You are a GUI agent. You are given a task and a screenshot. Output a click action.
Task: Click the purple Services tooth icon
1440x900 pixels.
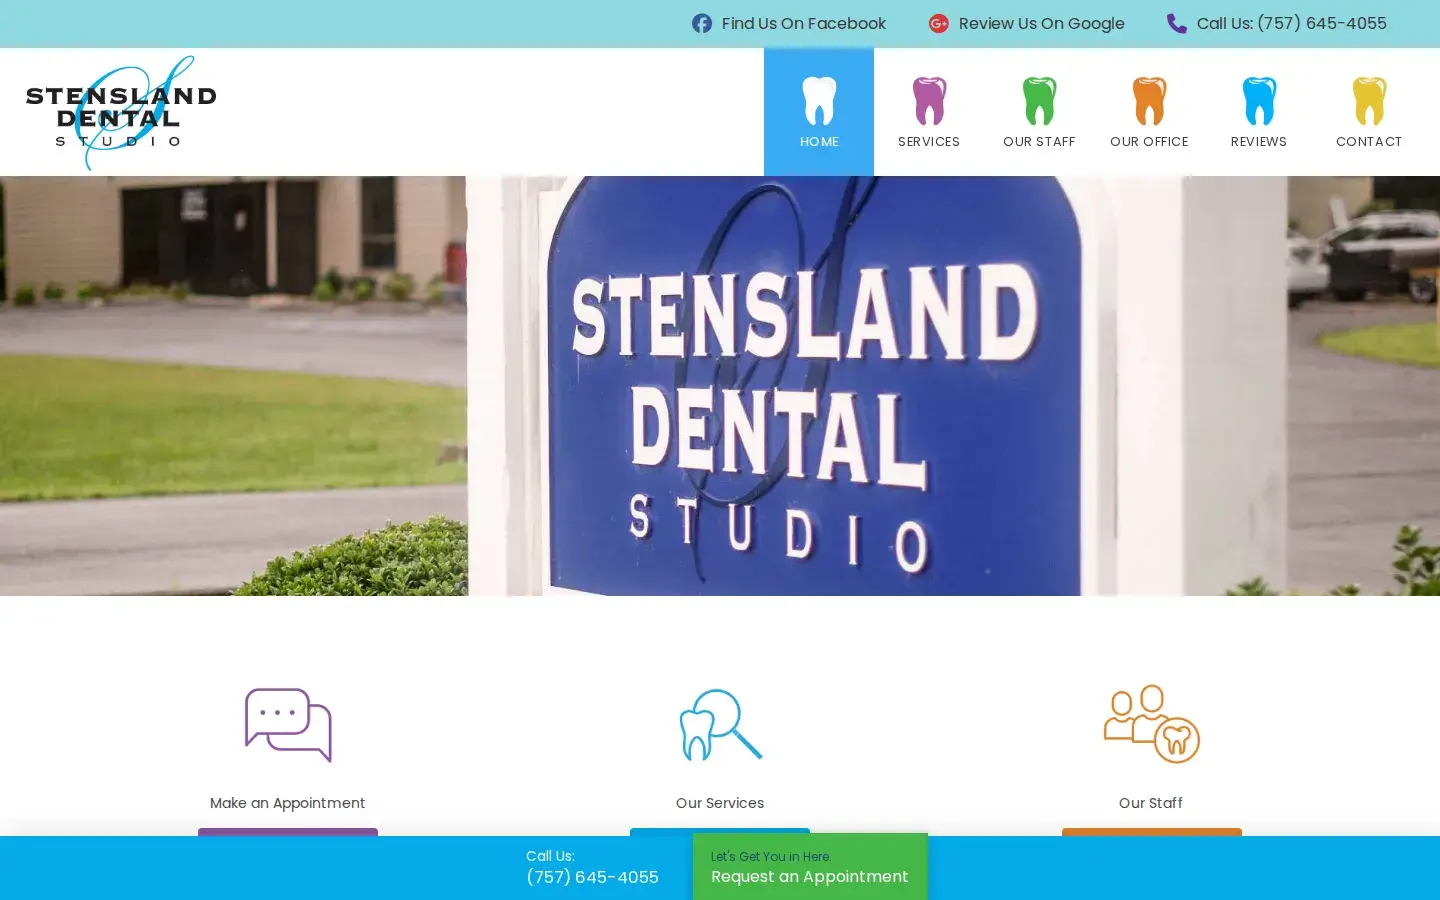929,101
